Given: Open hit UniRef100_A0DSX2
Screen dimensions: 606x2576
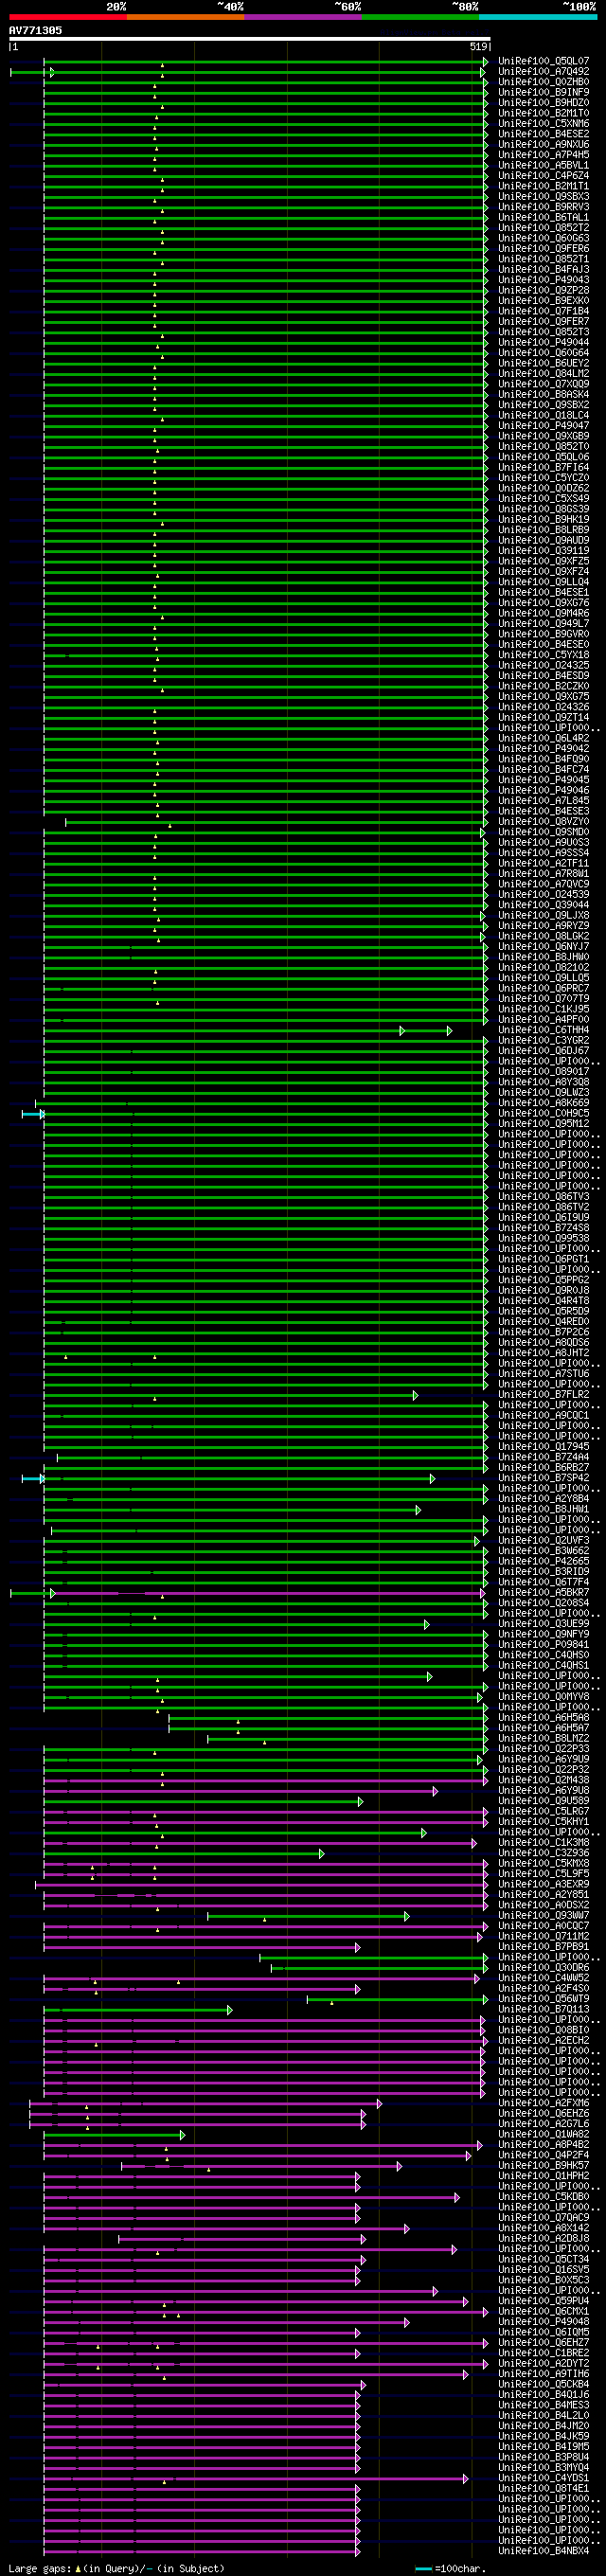Looking at the screenshot, I should click(x=544, y=1905).
